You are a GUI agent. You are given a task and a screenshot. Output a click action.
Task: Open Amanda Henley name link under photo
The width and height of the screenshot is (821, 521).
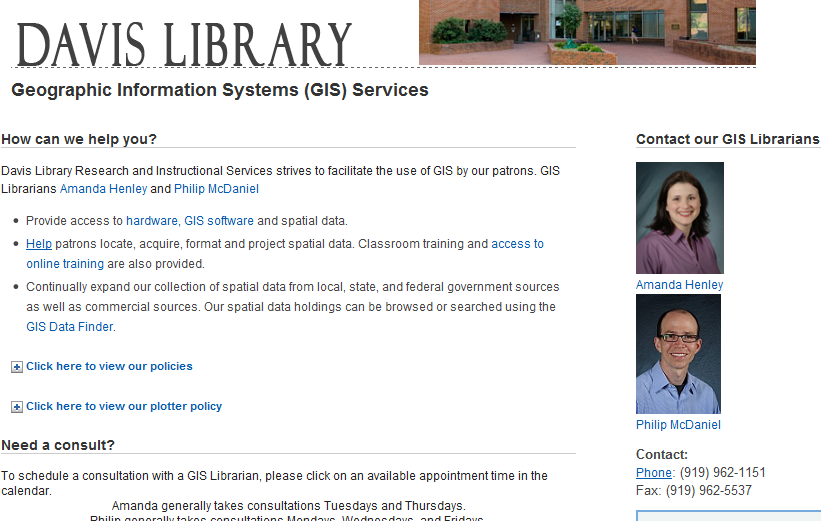click(679, 285)
